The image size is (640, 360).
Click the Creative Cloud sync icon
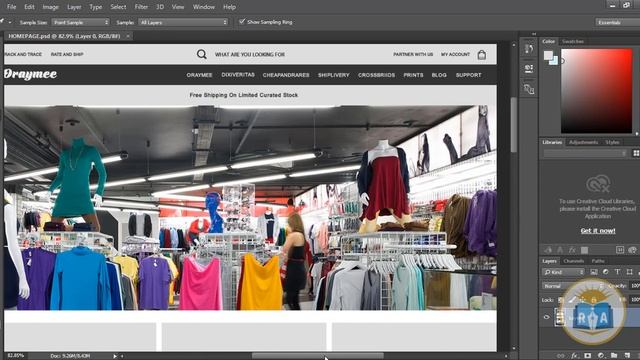(633, 250)
